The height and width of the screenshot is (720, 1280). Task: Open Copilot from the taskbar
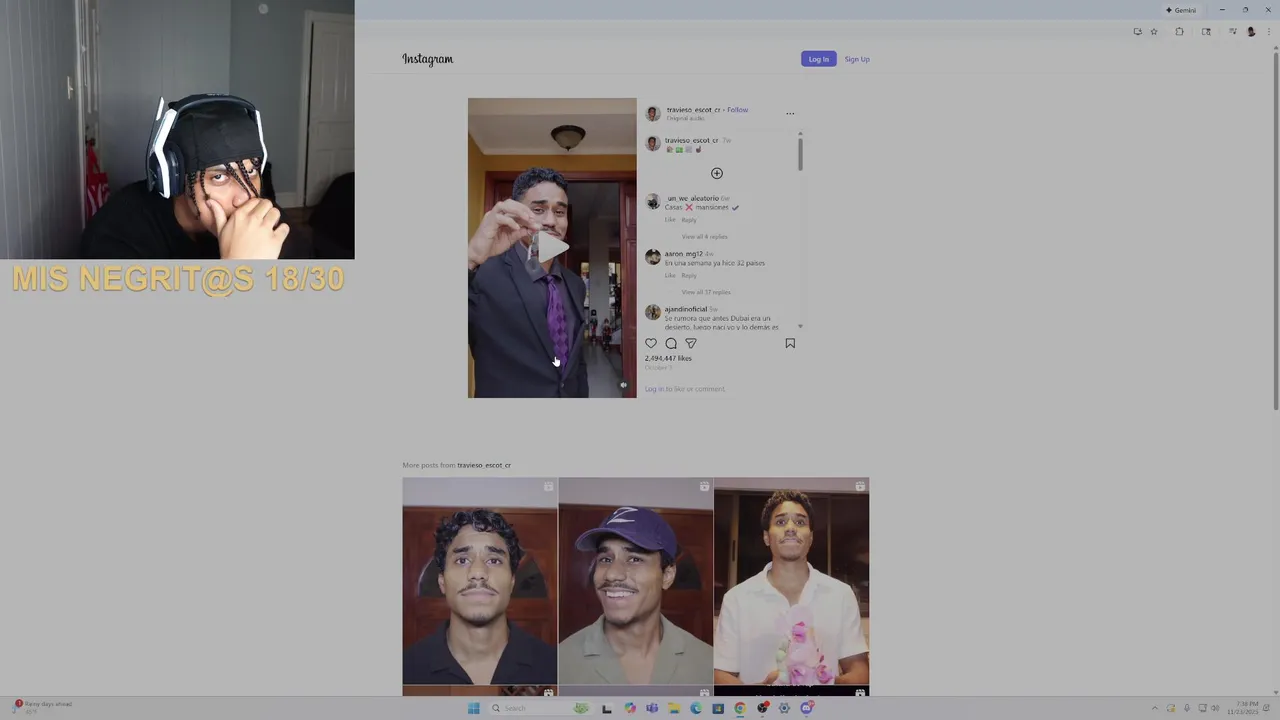tap(630, 708)
